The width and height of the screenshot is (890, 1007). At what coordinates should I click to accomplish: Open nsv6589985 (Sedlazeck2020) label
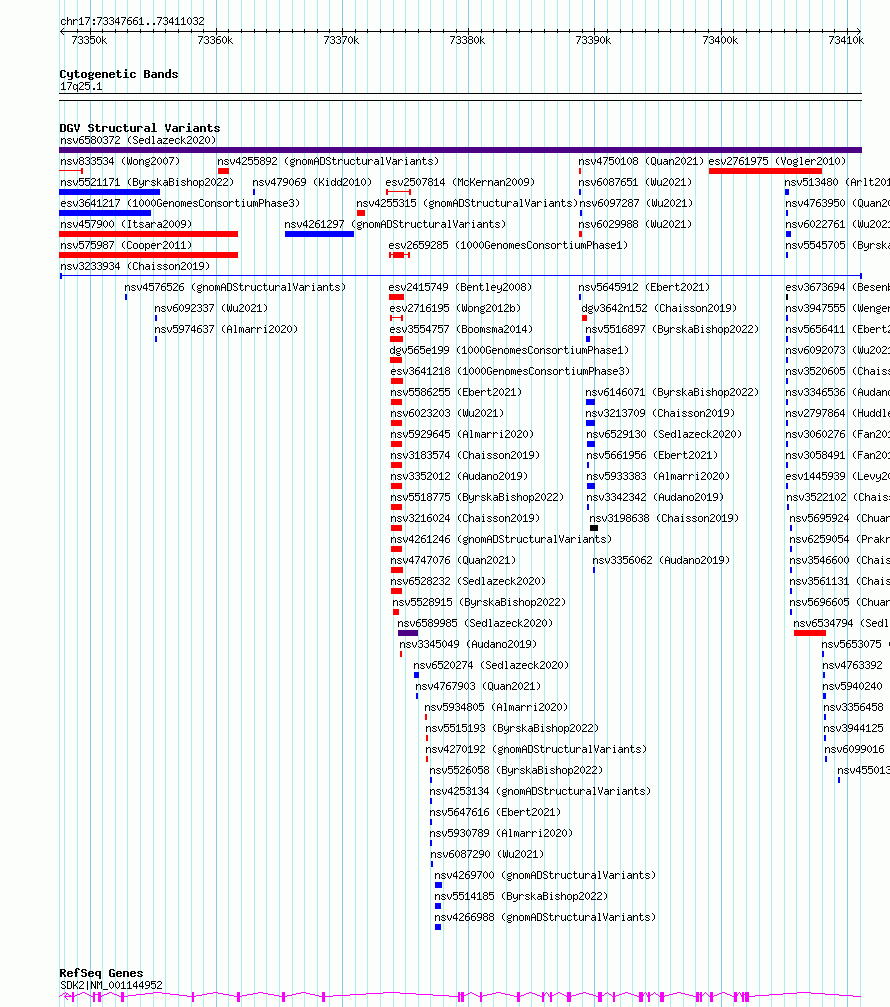475,624
